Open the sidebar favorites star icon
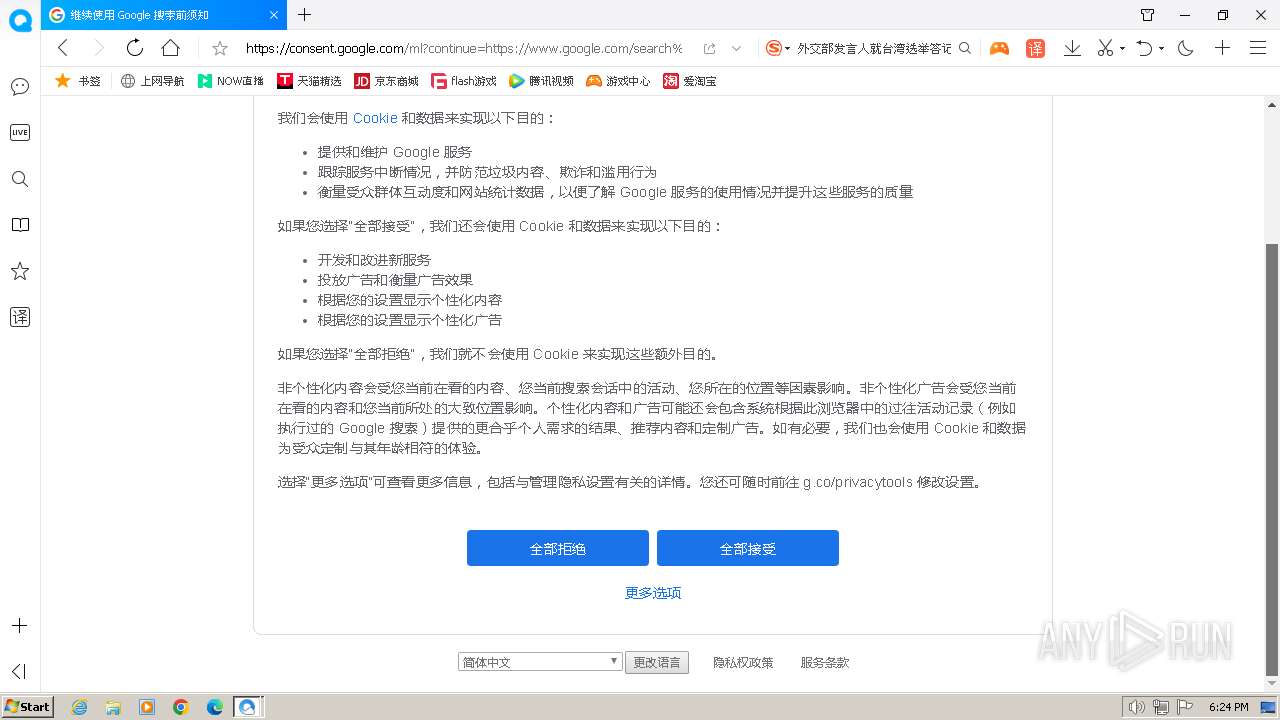Image resolution: width=1280 pixels, height=720 pixels. click(20, 271)
